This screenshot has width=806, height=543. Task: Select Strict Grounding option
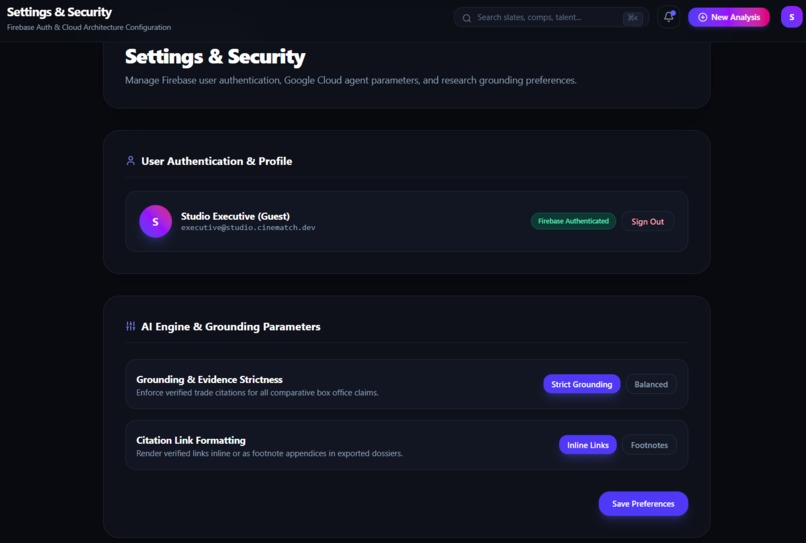[x=581, y=384]
